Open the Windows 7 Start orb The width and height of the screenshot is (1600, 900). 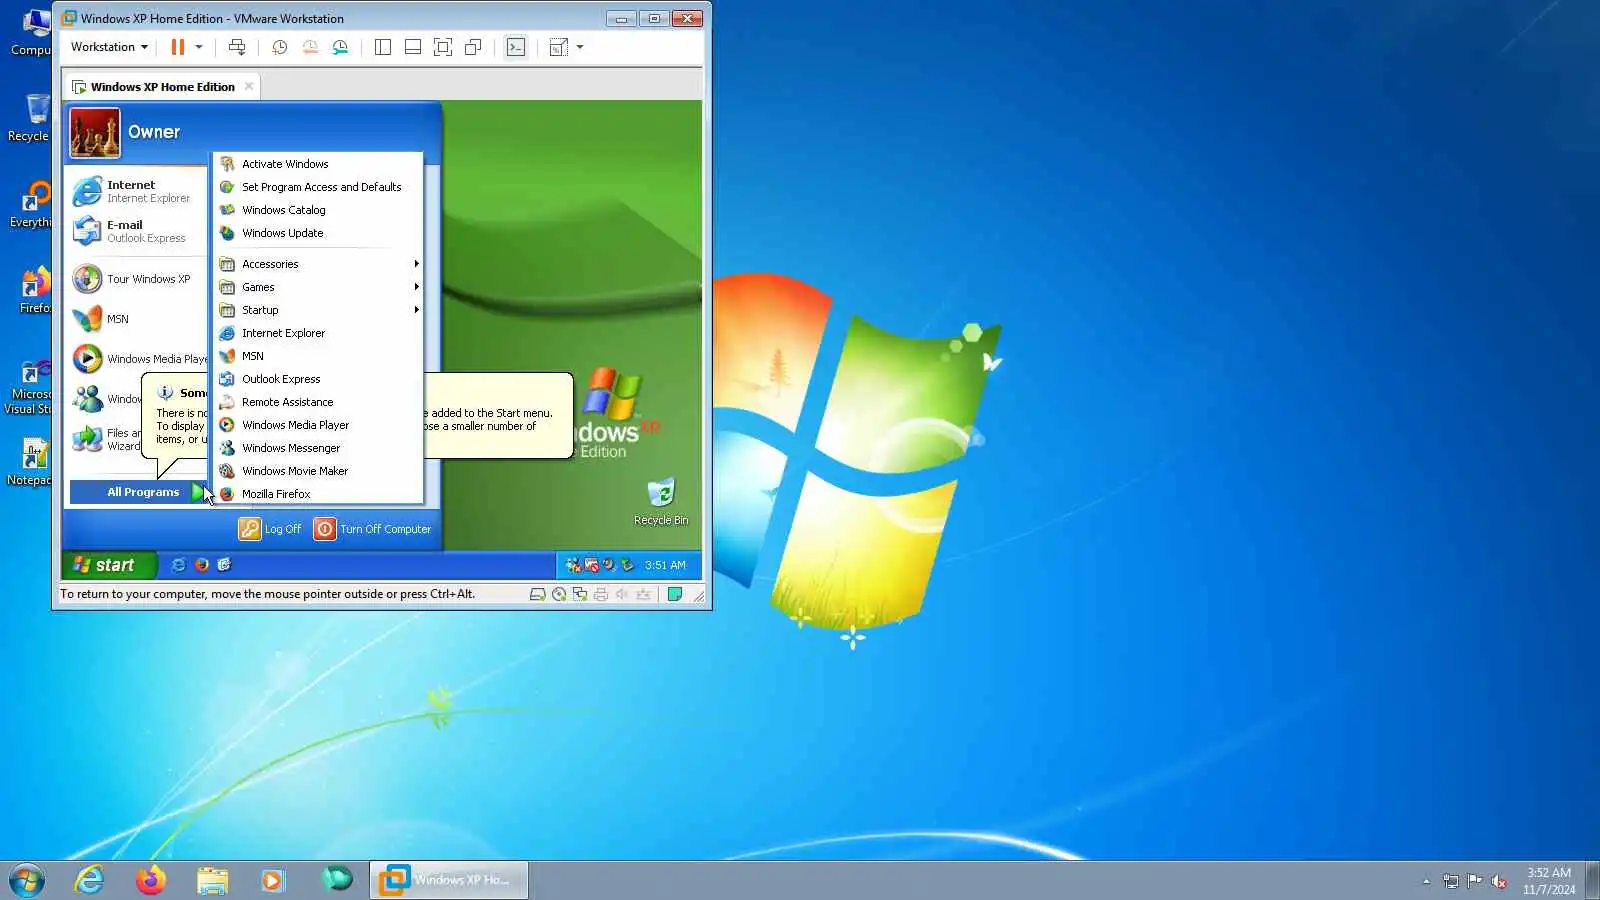point(27,880)
